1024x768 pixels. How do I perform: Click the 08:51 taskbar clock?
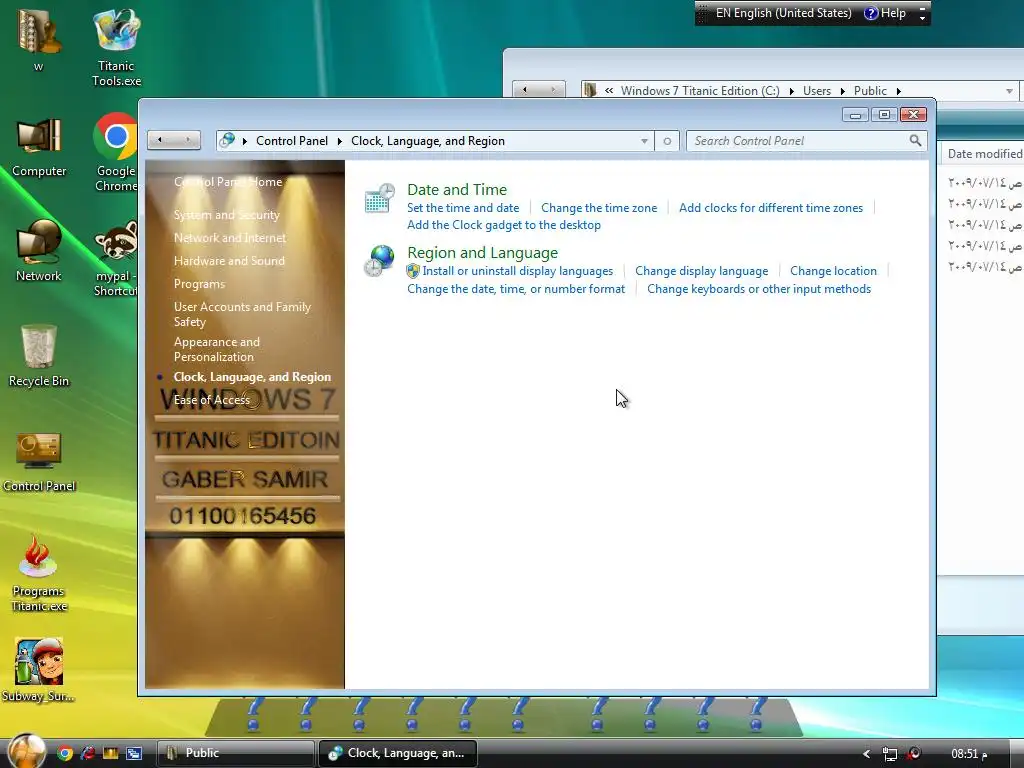tap(969, 754)
